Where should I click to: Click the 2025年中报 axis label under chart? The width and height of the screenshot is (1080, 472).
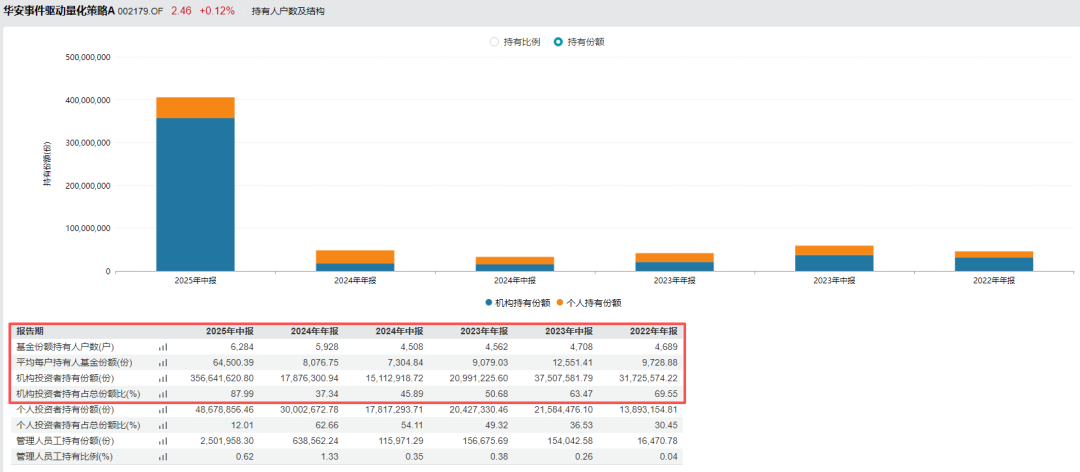tap(196, 281)
